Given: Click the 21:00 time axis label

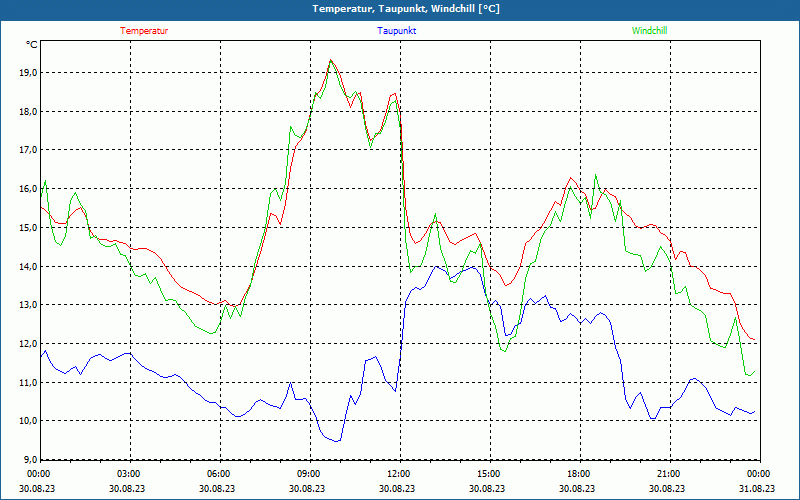Looking at the screenshot, I should 667,474.
